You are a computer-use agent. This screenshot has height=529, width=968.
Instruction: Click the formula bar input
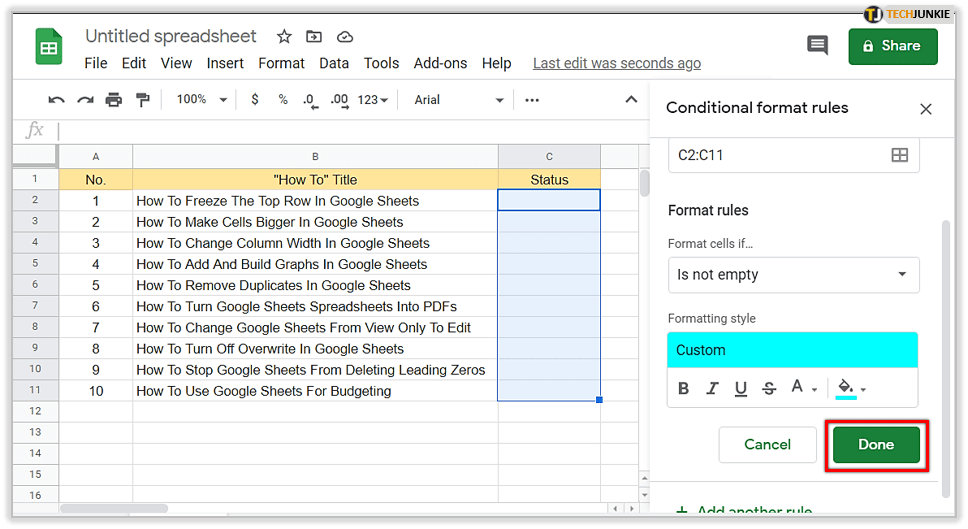340,131
